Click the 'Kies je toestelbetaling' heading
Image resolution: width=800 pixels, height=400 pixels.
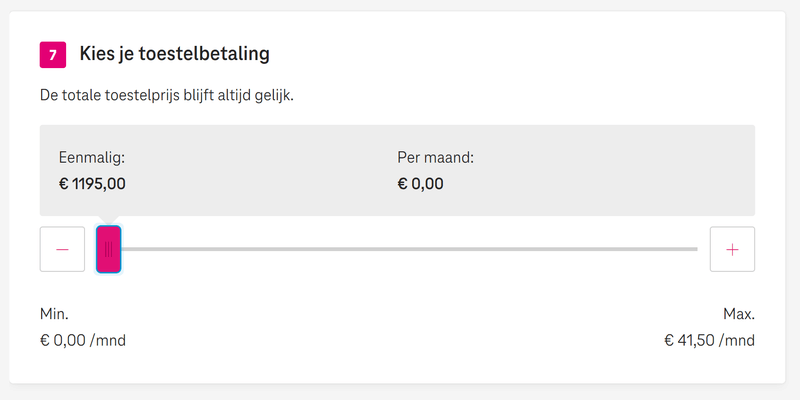(x=175, y=54)
